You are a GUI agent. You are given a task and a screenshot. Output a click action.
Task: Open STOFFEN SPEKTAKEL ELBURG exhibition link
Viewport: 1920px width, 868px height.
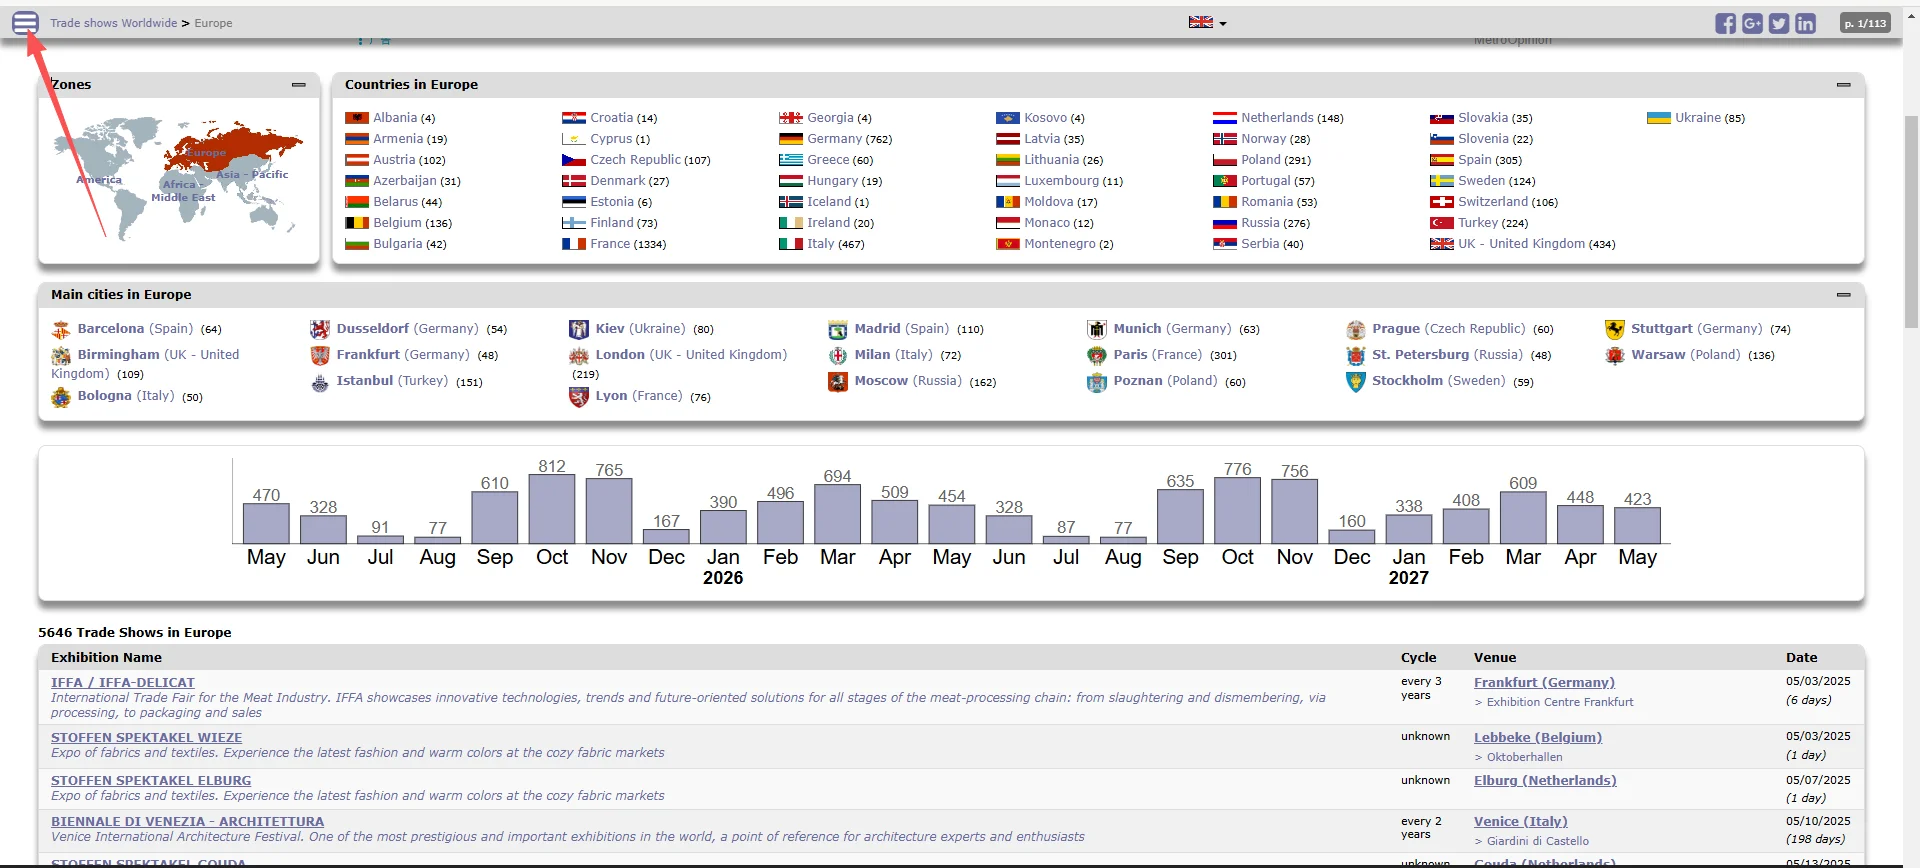[151, 781]
